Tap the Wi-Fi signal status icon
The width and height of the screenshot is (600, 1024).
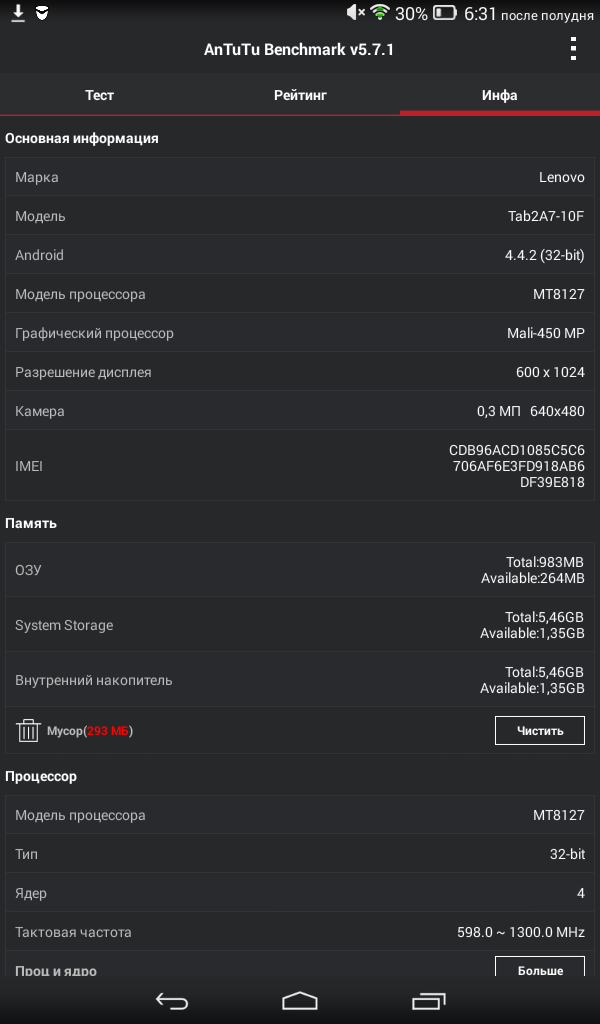(x=379, y=12)
